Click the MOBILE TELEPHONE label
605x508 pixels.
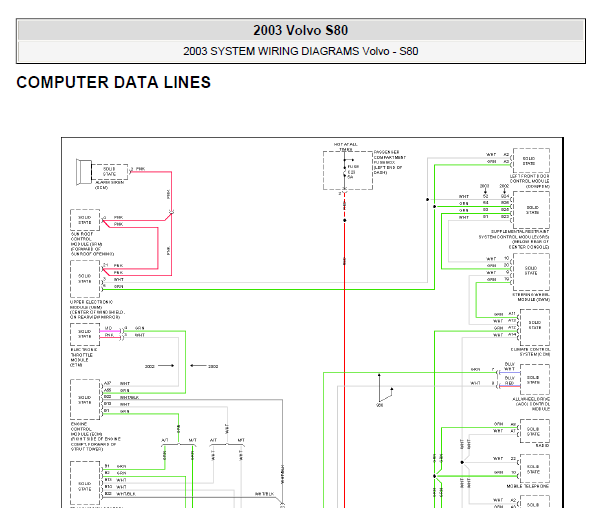(x=528, y=486)
